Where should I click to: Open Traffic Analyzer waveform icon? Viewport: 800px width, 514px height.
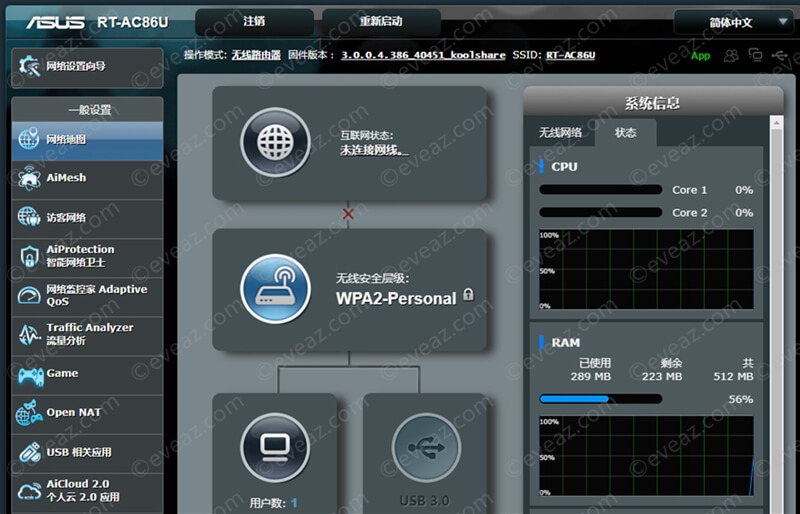(x=29, y=334)
